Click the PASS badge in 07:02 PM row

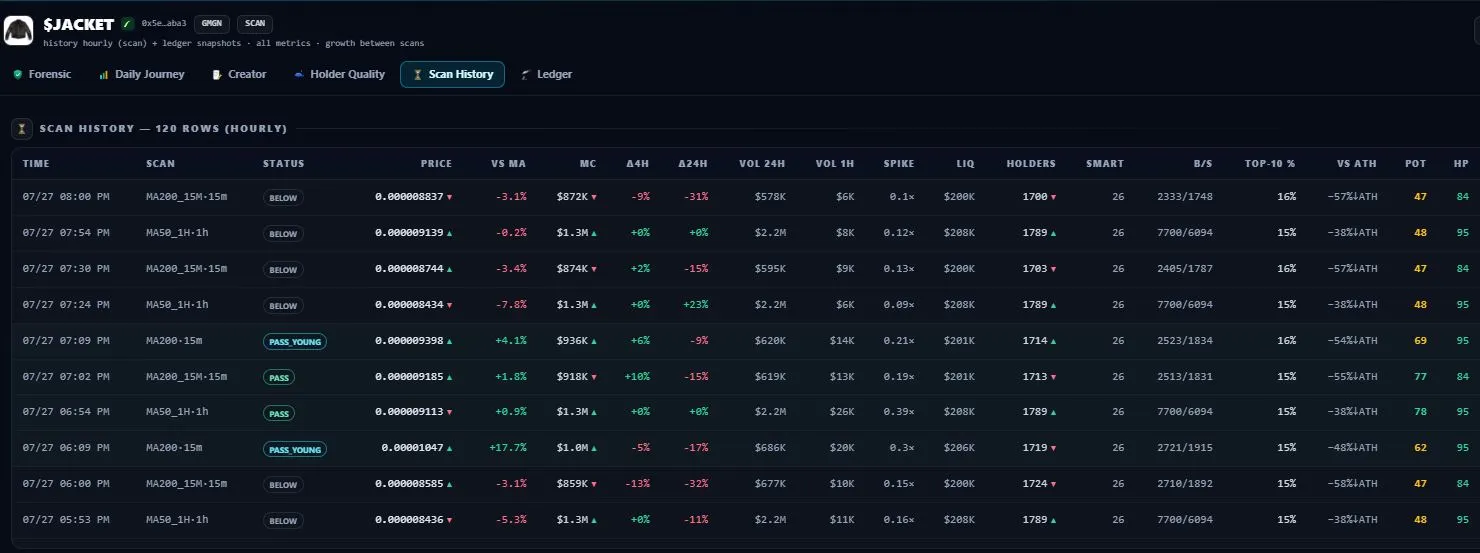click(279, 378)
